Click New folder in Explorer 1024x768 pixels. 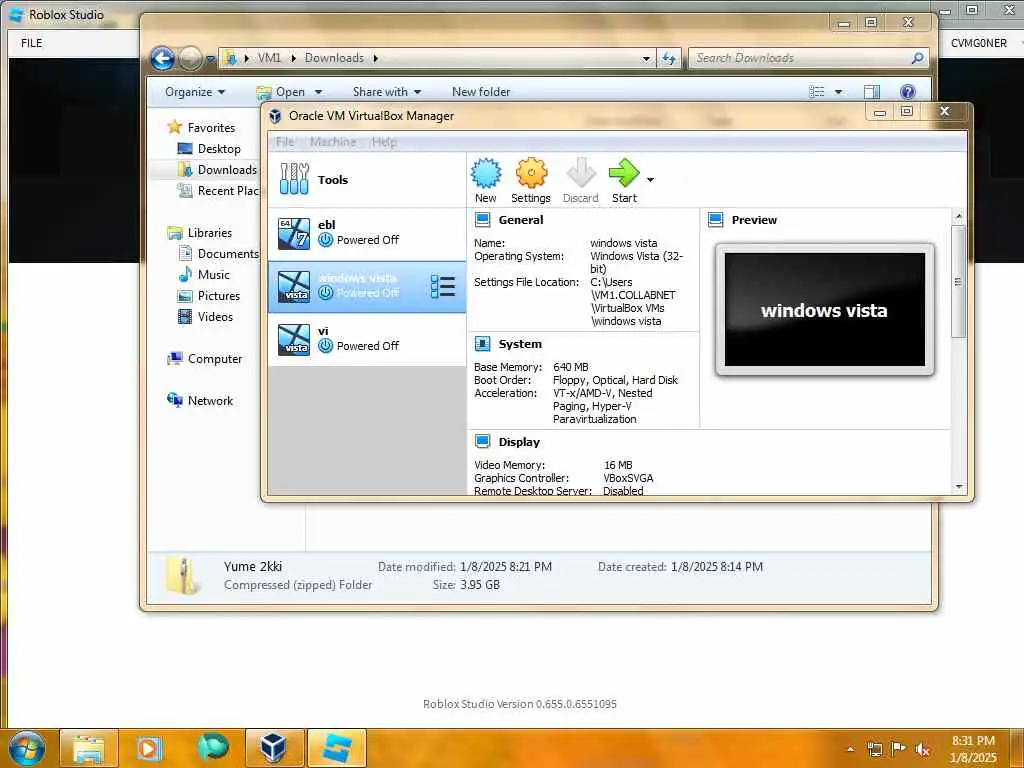(x=481, y=92)
